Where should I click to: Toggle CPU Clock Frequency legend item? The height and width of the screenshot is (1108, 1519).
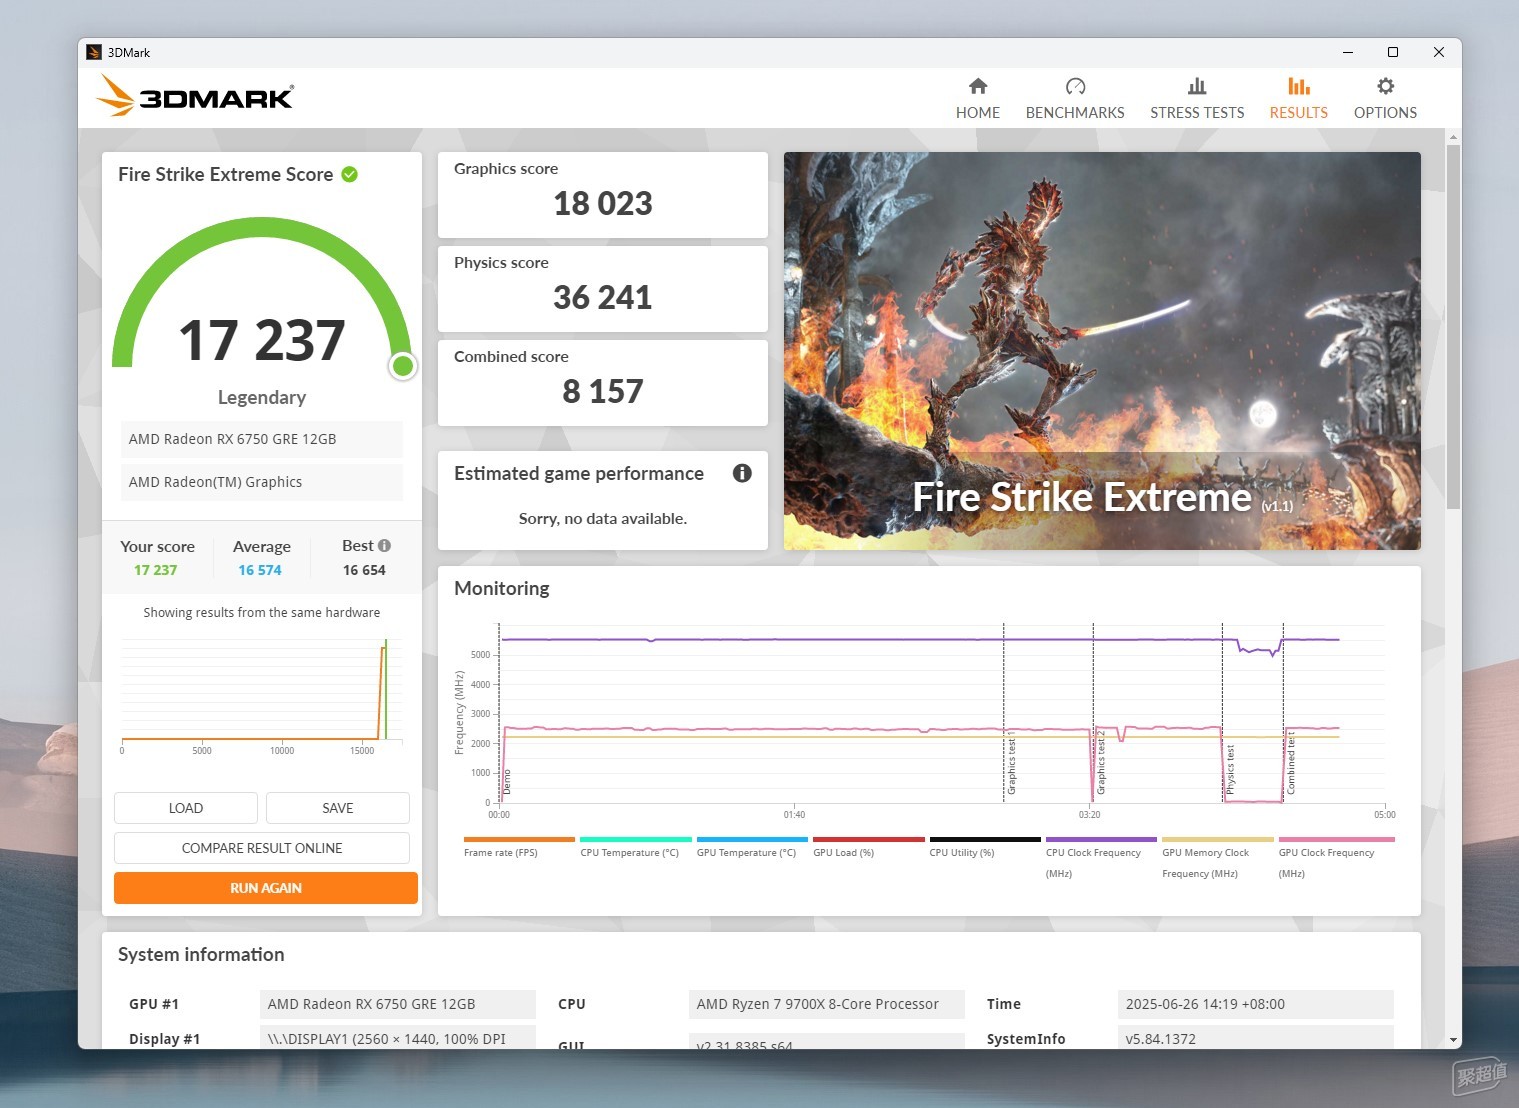click(x=1101, y=858)
